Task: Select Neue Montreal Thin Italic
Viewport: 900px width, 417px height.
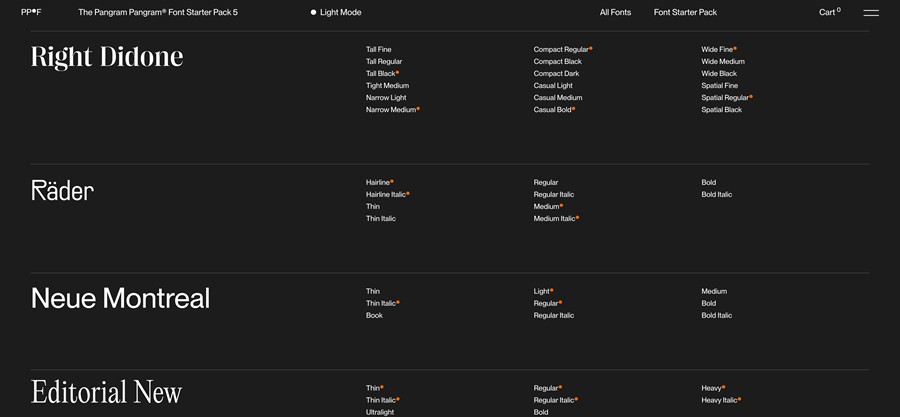Action: point(382,303)
